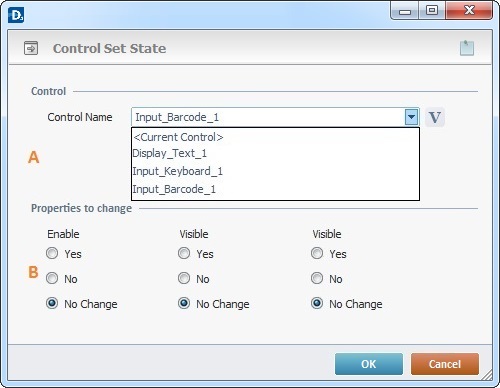Select Yes under Enable
500x388 pixels.
[x=52, y=253]
